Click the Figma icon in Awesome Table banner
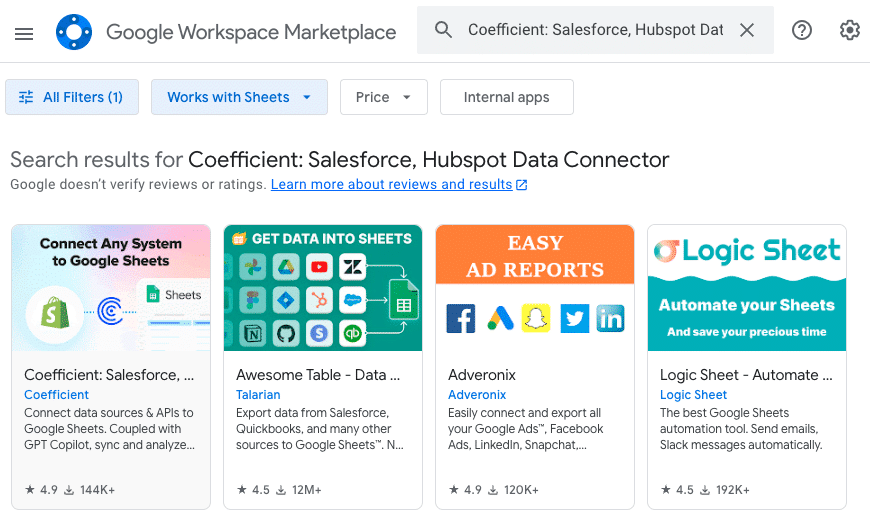This screenshot has height=529, width=870. coord(252,300)
